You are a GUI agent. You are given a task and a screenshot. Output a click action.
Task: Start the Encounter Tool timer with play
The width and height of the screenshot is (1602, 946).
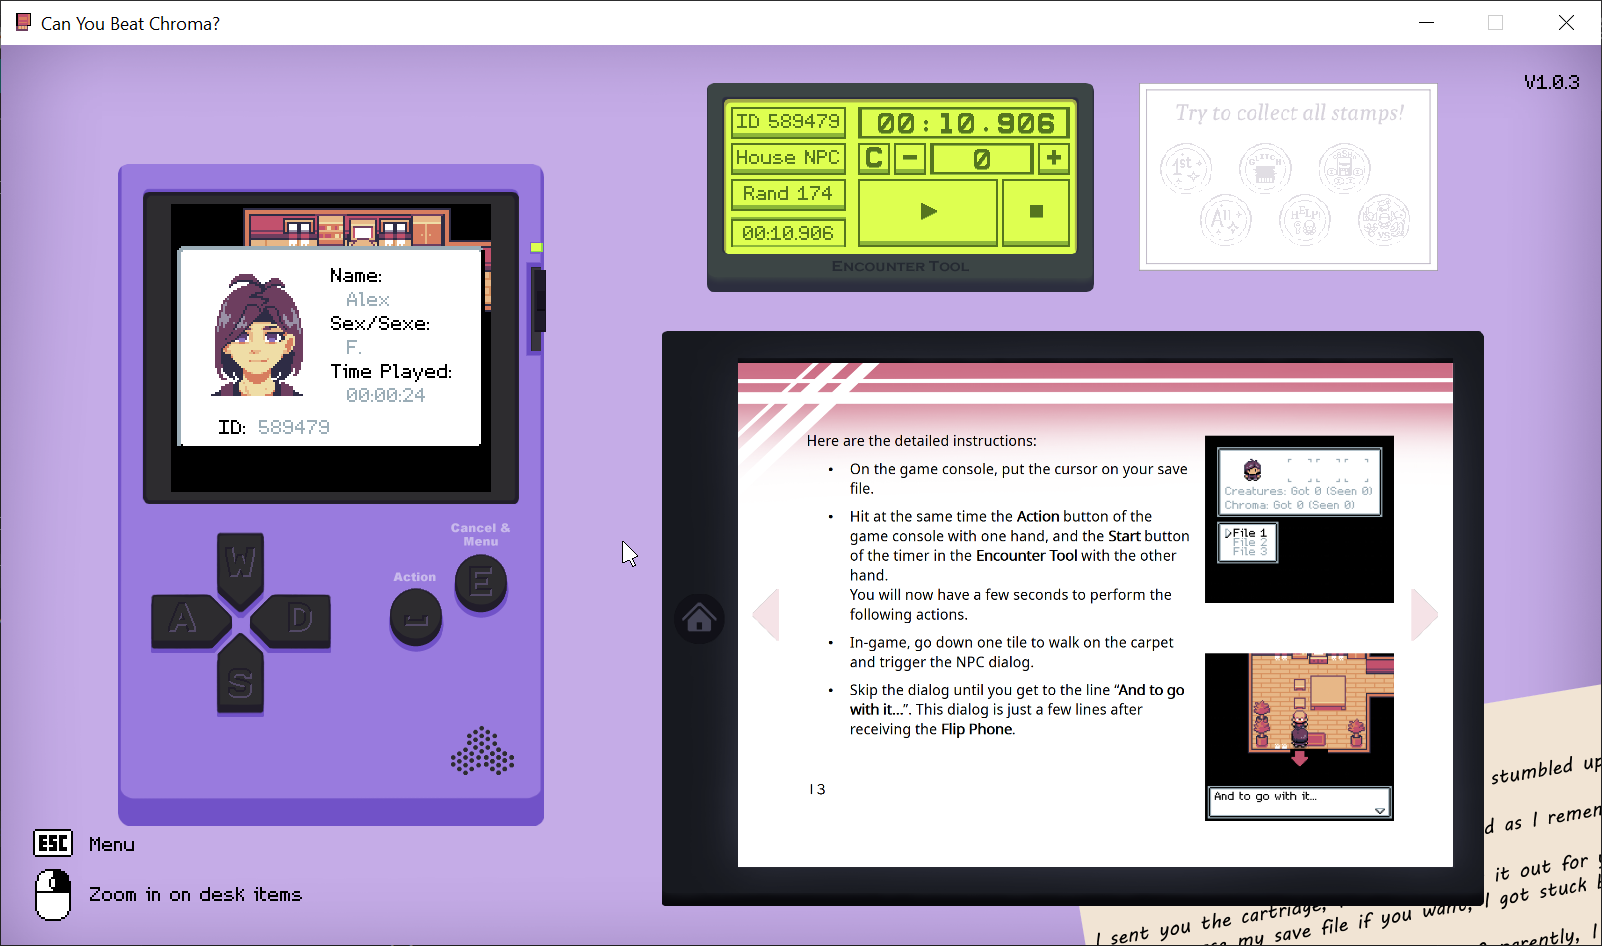(x=928, y=211)
